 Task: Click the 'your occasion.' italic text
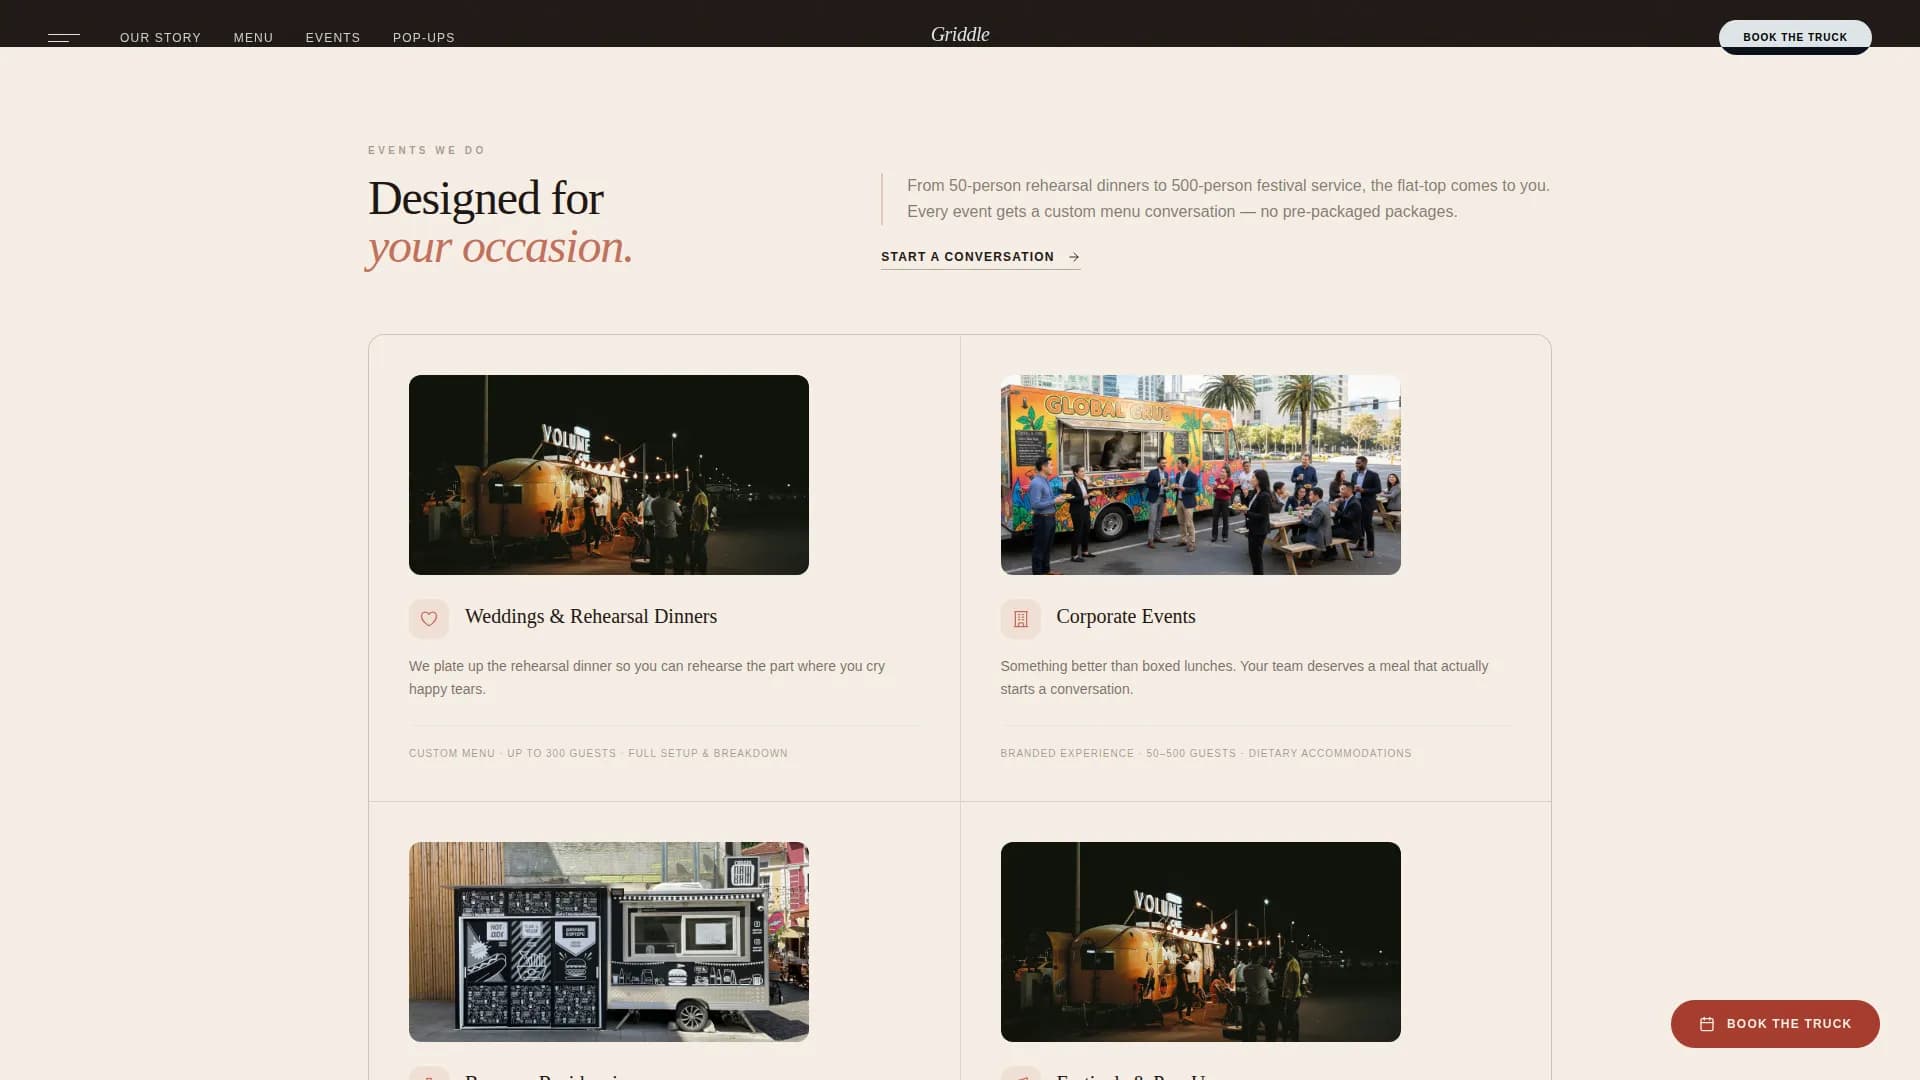[500, 248]
